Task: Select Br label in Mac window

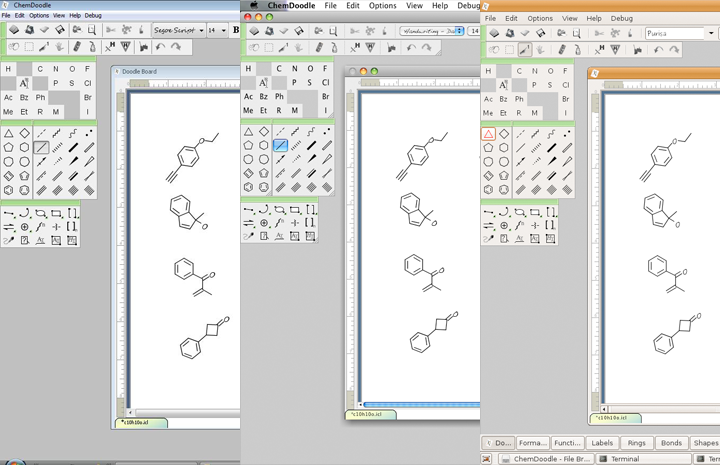Action: 326,96
